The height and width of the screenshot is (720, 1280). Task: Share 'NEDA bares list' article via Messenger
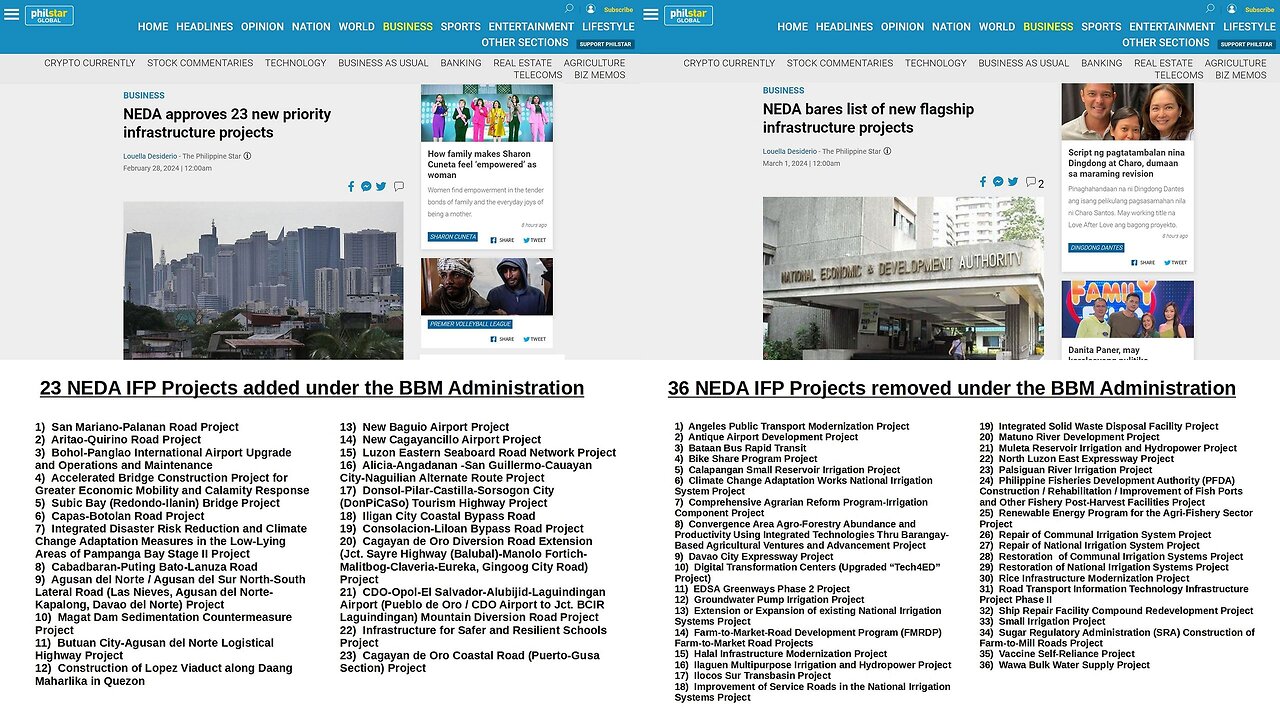998,182
